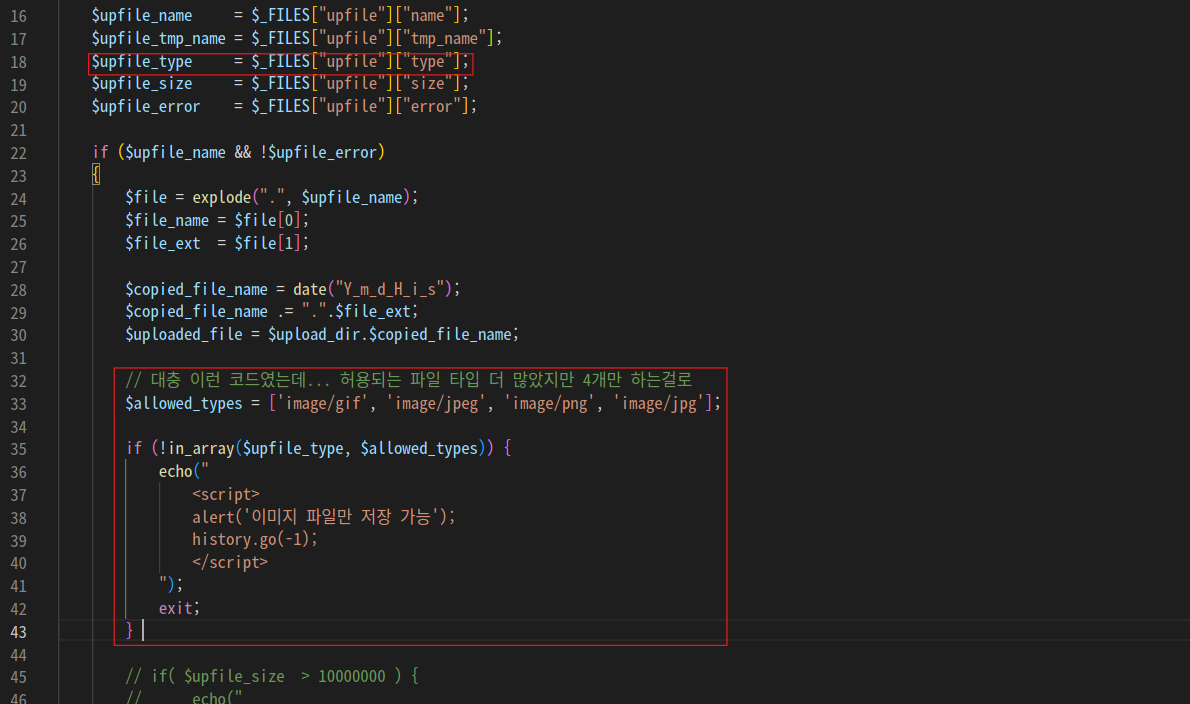Click history.go(-1) on line 39
The width and height of the screenshot is (1190, 704).
coord(254,539)
